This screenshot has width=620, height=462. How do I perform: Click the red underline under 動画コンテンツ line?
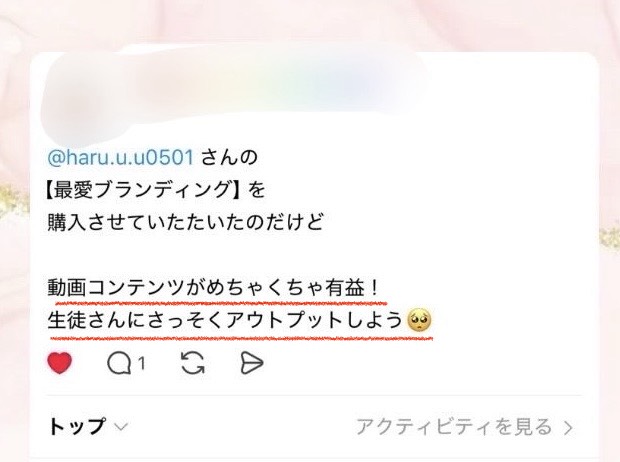(x=221, y=303)
